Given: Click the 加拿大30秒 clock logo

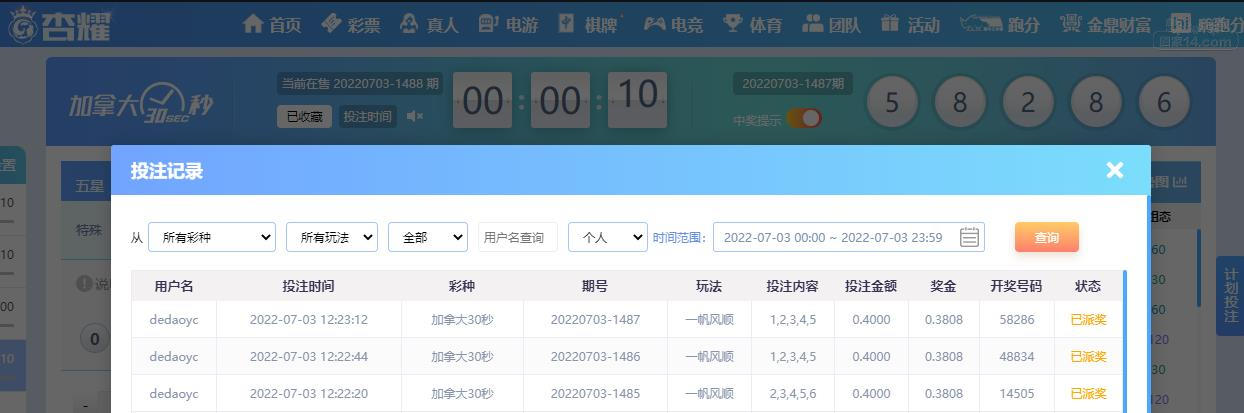Looking at the screenshot, I should click(x=142, y=102).
